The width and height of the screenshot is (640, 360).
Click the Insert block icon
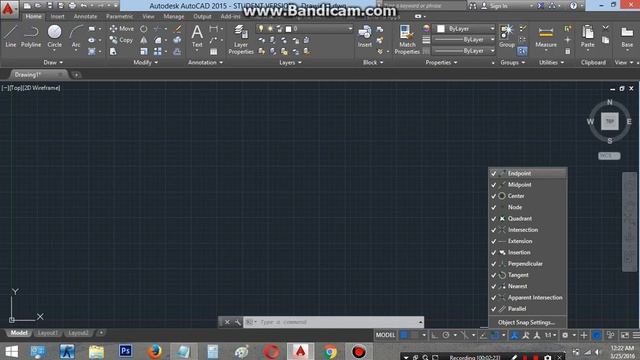(x=364, y=36)
